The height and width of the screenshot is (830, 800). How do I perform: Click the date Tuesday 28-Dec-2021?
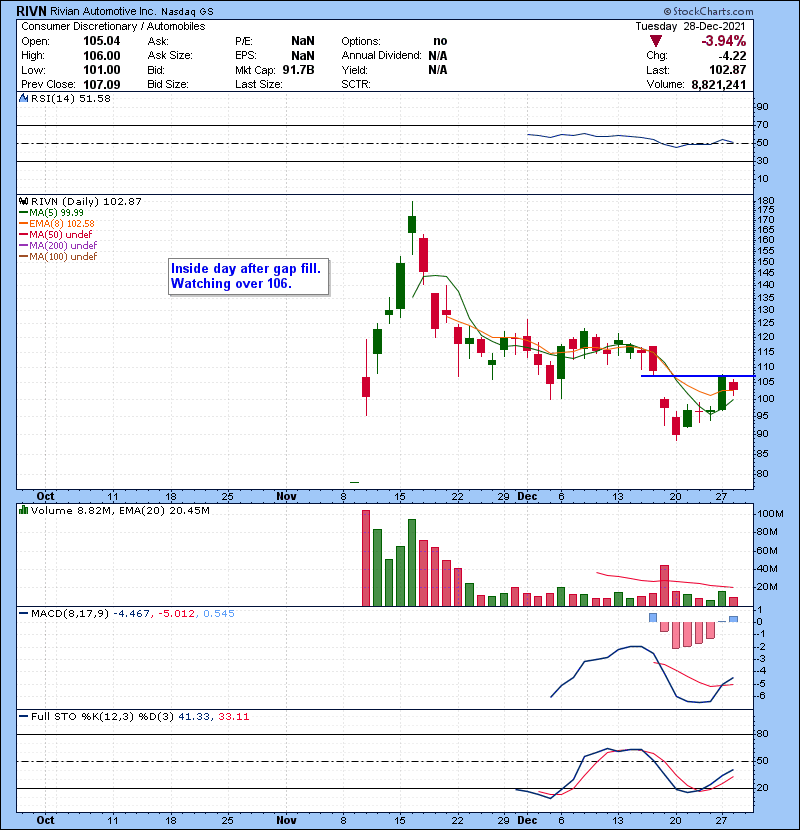click(690, 26)
